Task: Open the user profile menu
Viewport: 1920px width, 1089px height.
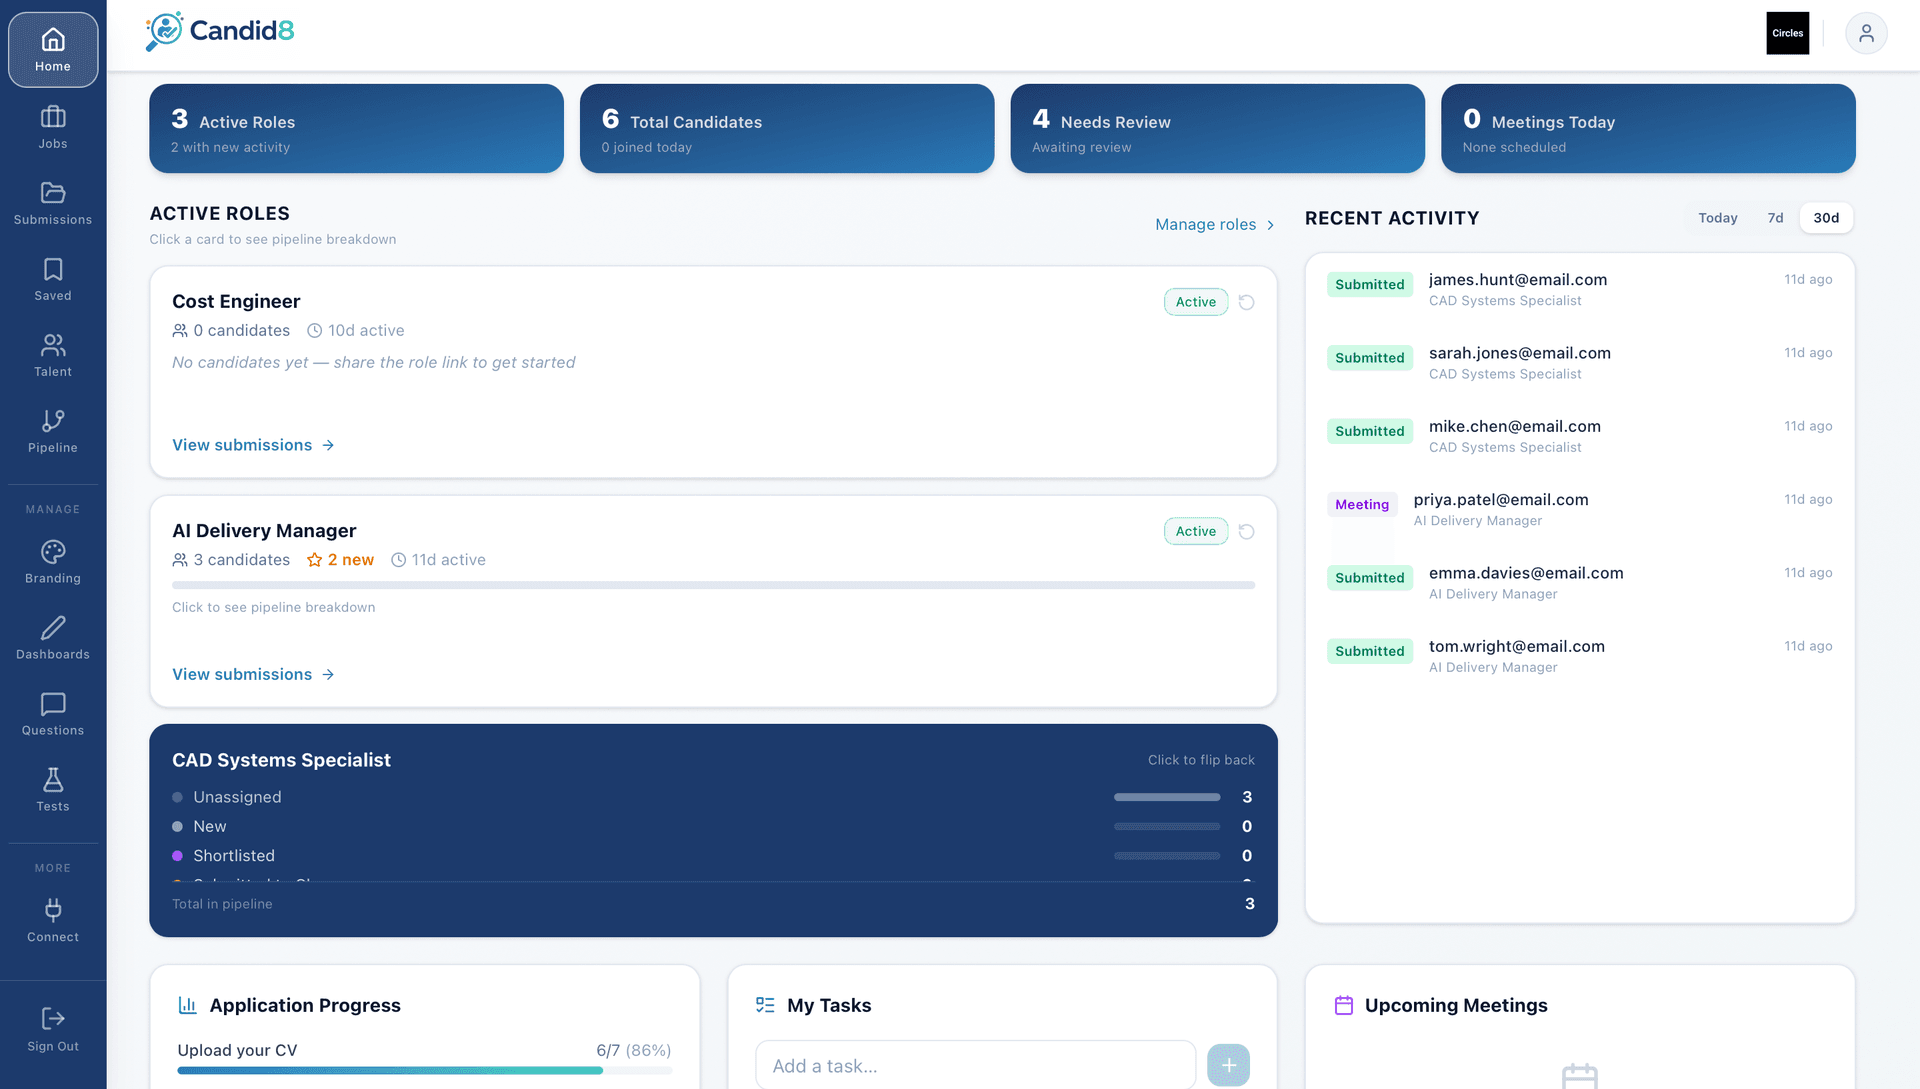Action: (x=1866, y=33)
